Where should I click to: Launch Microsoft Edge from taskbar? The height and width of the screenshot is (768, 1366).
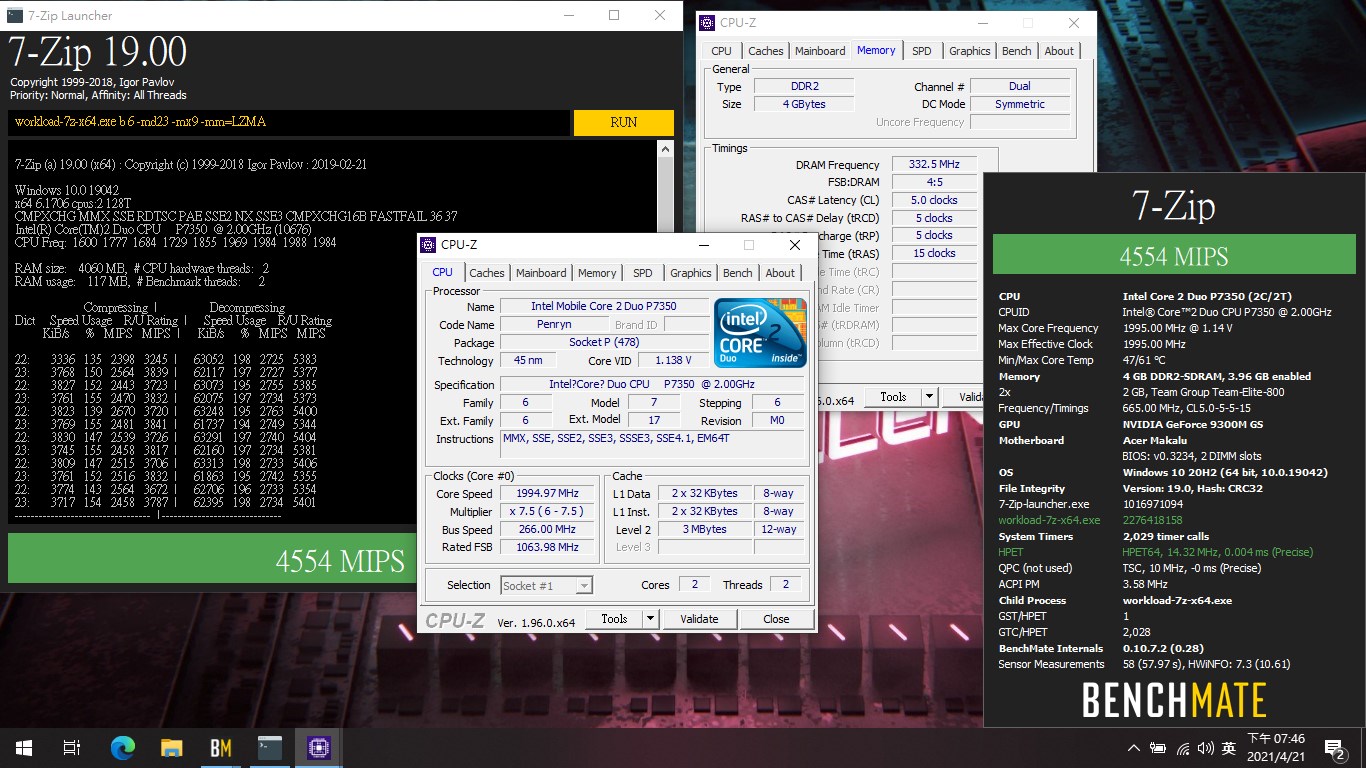click(122, 747)
